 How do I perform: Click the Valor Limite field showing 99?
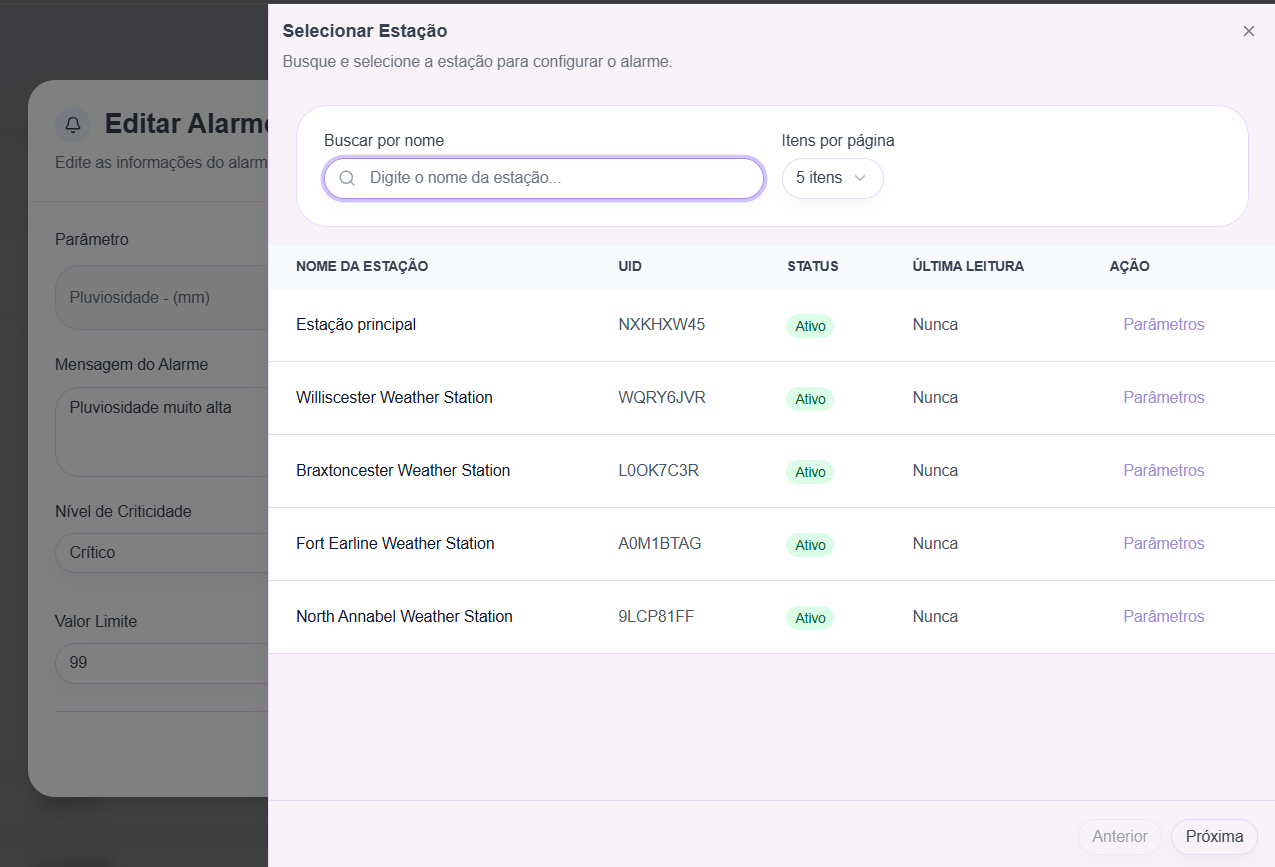tap(160, 662)
